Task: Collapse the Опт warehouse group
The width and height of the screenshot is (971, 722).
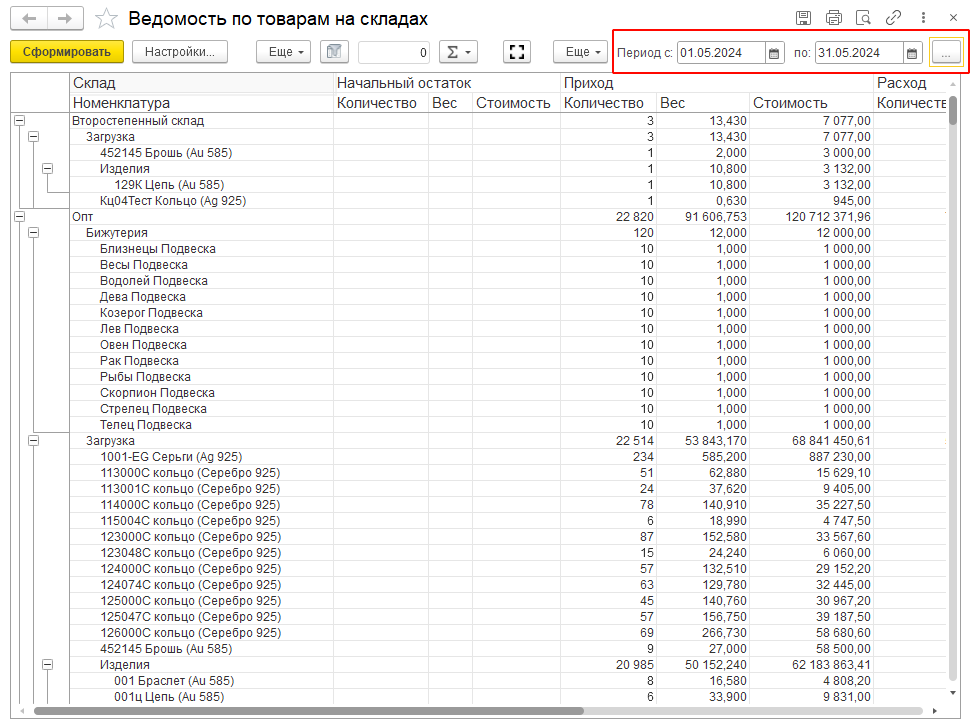Action: 20,217
